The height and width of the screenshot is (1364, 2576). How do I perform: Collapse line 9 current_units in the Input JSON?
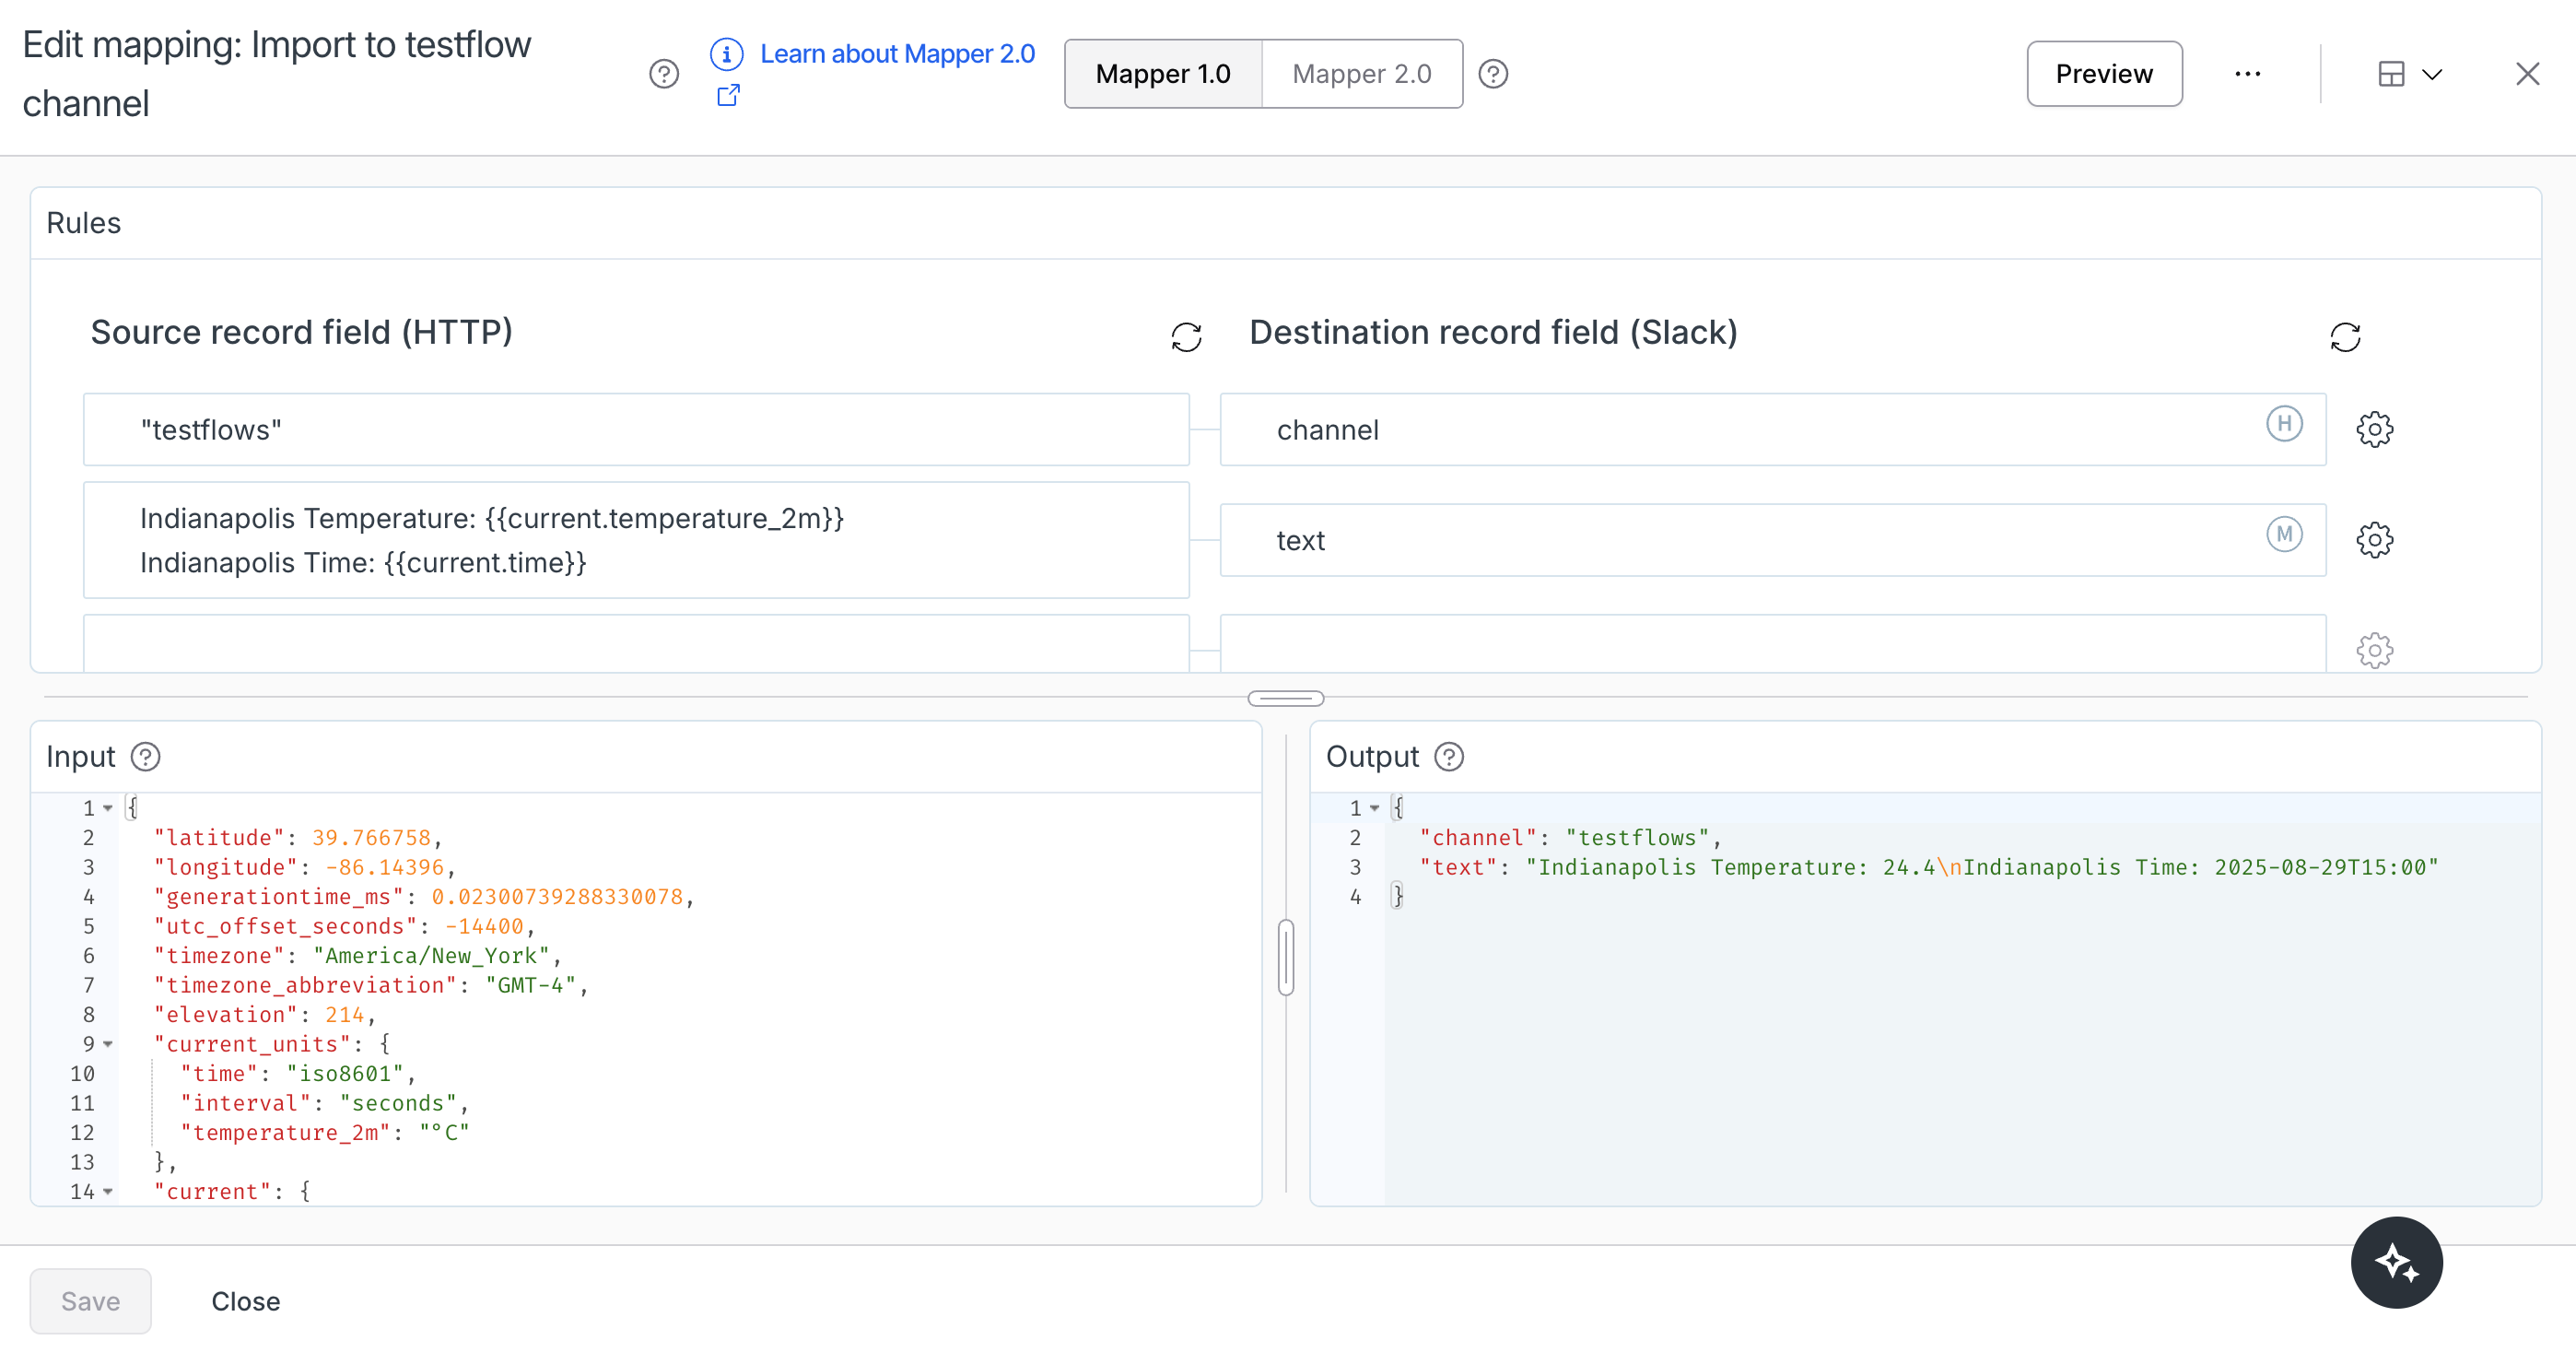[110, 1044]
